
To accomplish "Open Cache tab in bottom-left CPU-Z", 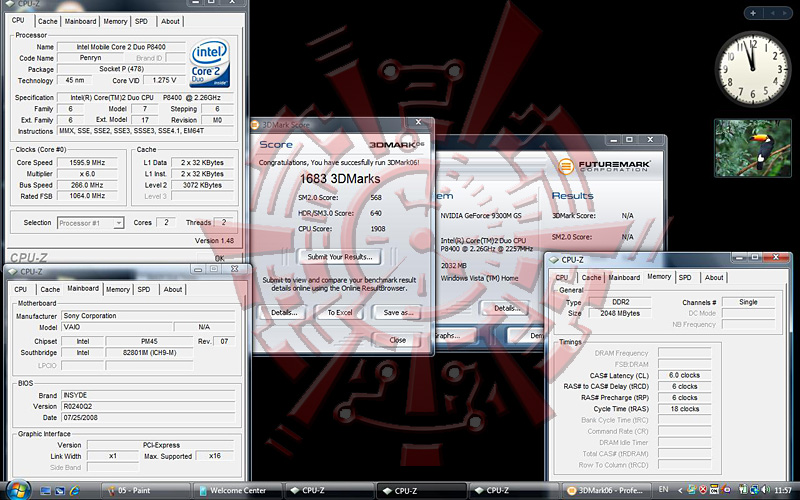I will (x=50, y=289).
